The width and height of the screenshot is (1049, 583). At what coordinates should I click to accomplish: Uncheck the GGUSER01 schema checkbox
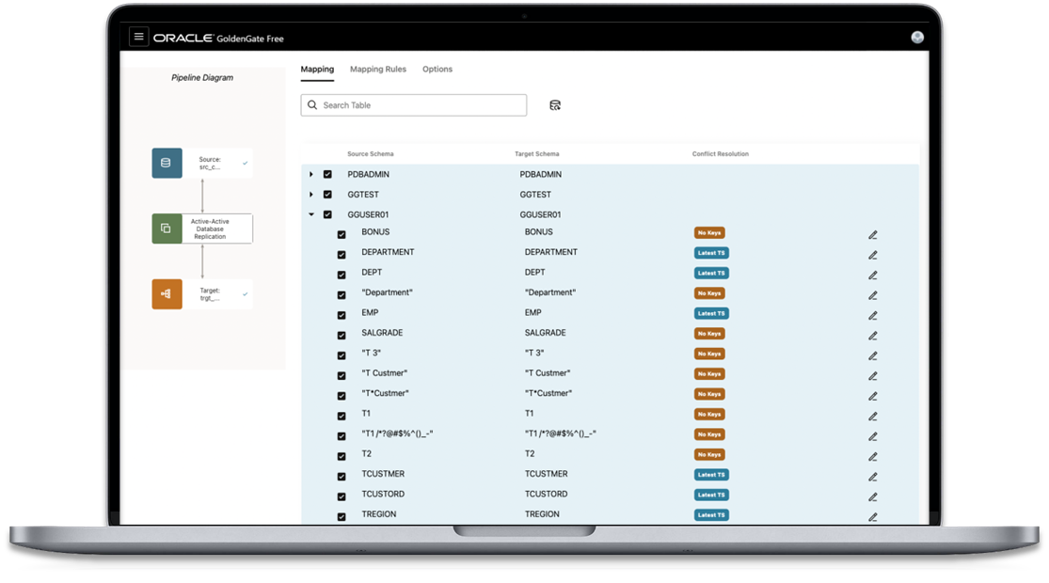coord(327,214)
